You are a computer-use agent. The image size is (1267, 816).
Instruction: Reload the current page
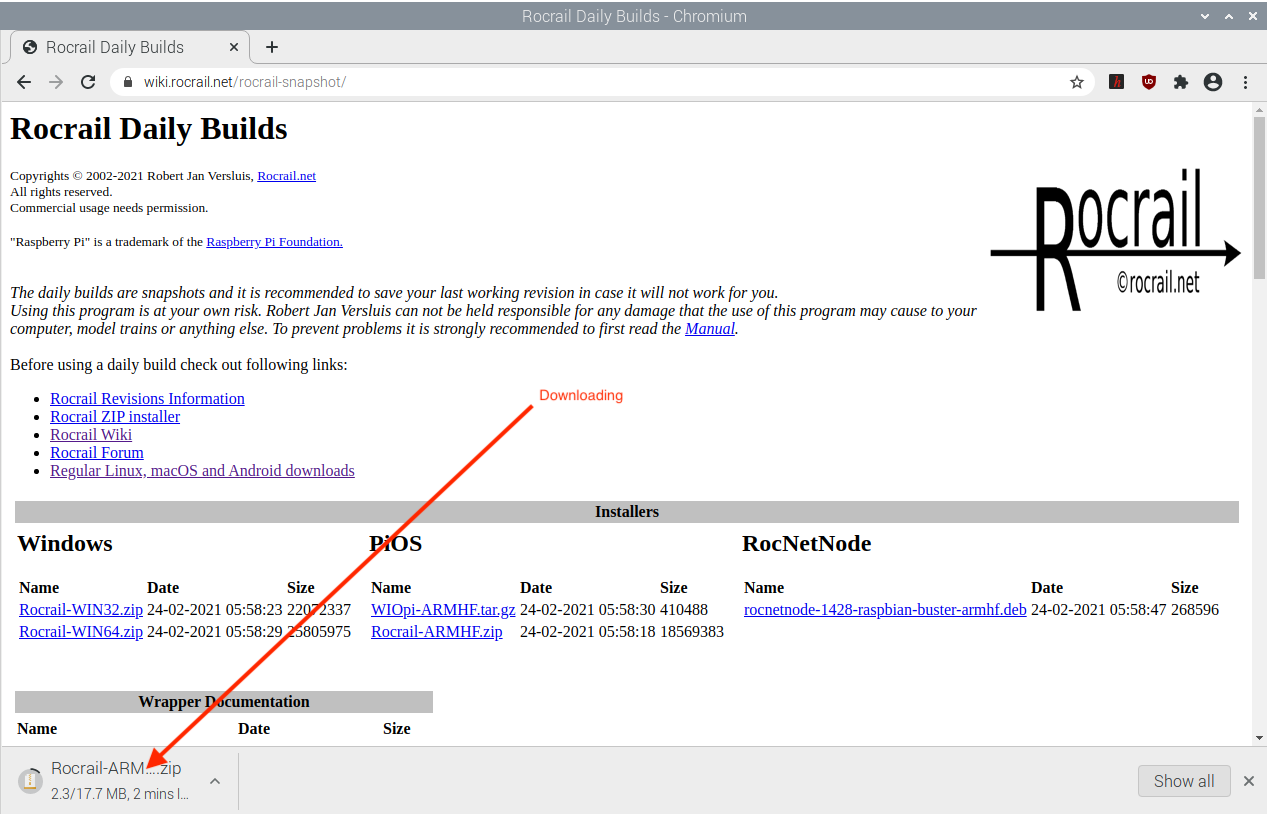point(88,82)
